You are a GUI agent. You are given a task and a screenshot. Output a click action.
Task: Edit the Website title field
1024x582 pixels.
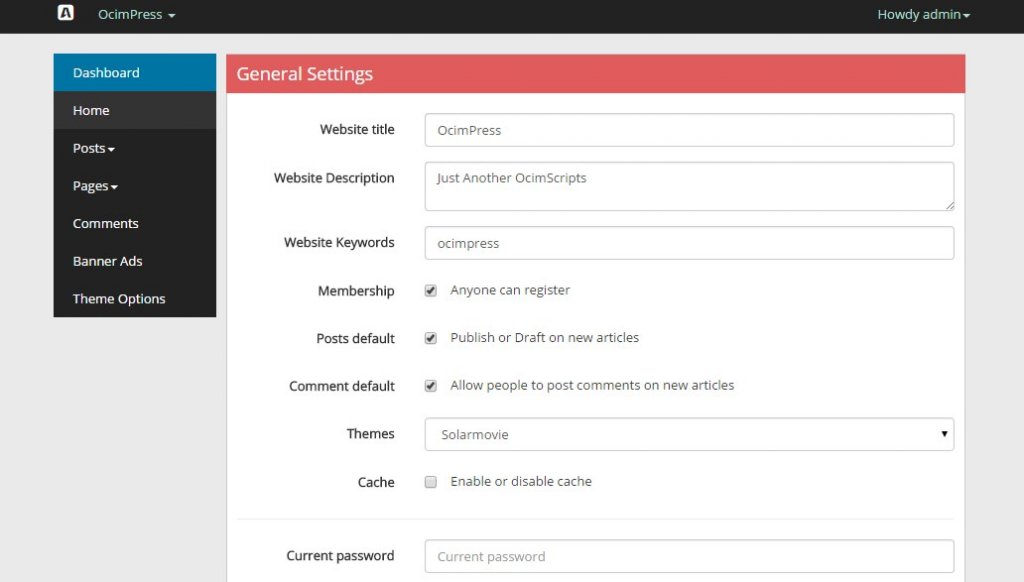click(x=689, y=130)
